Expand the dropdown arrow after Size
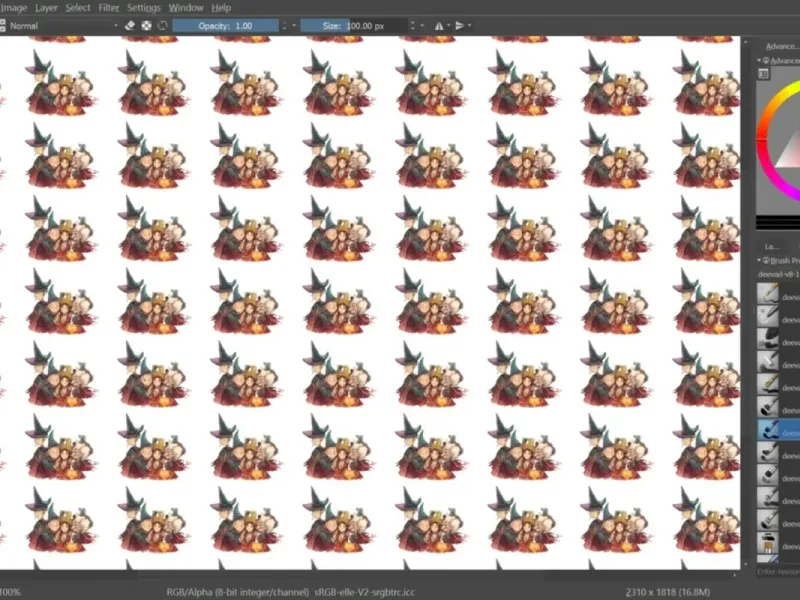This screenshot has height=600, width=800. click(x=422, y=26)
